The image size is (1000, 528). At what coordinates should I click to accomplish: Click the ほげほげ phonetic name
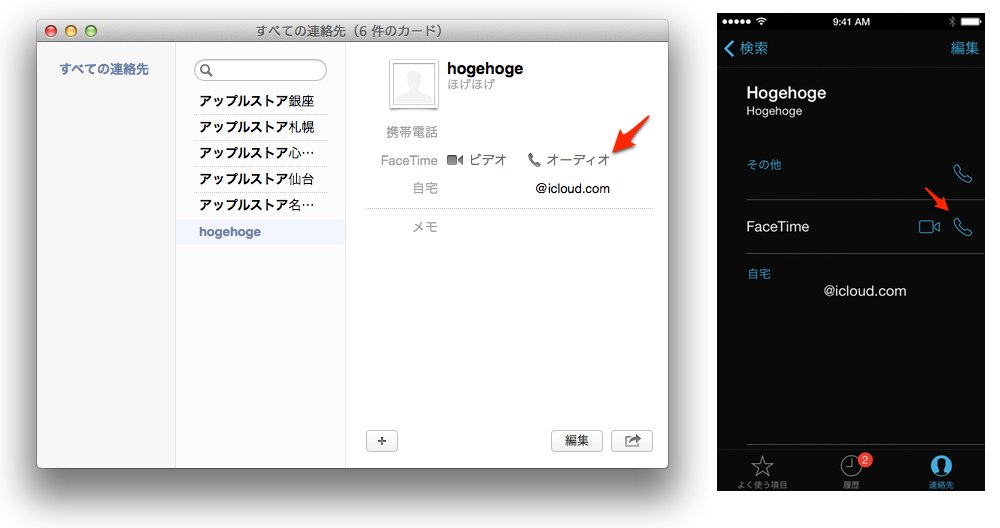tap(471, 84)
